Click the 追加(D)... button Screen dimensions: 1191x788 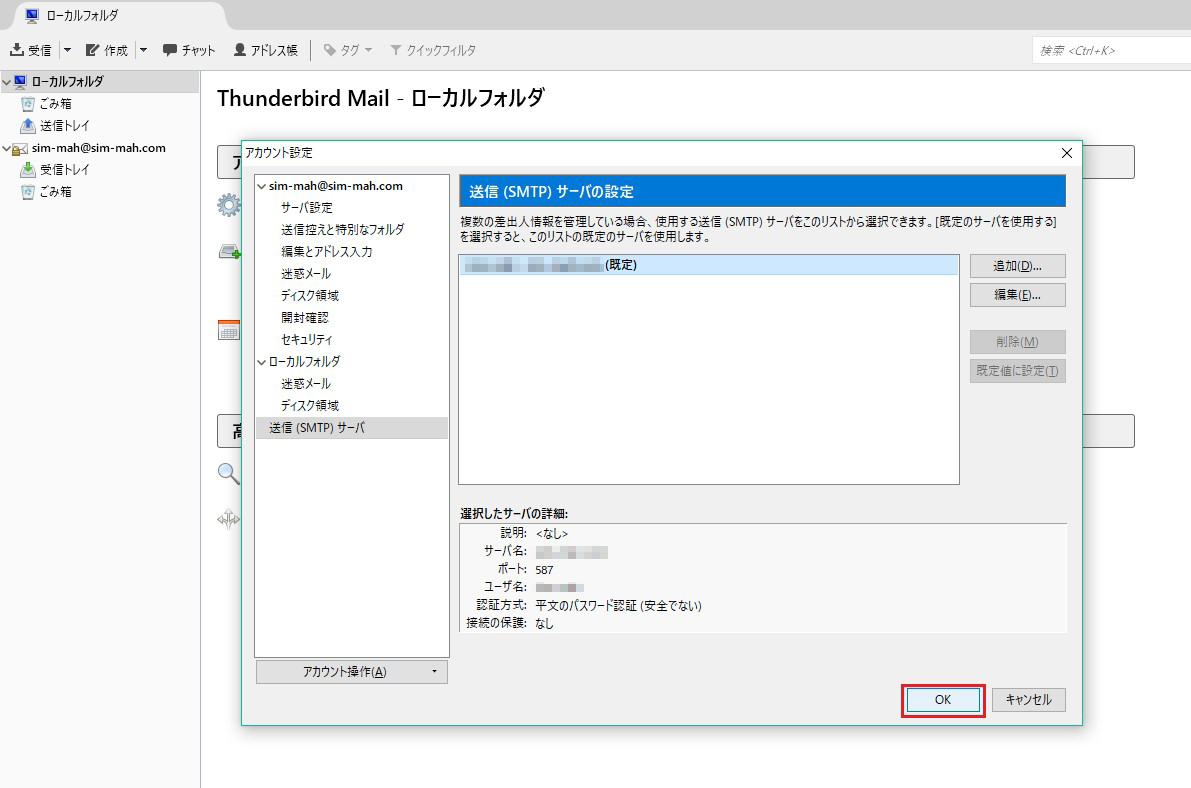coord(1017,266)
